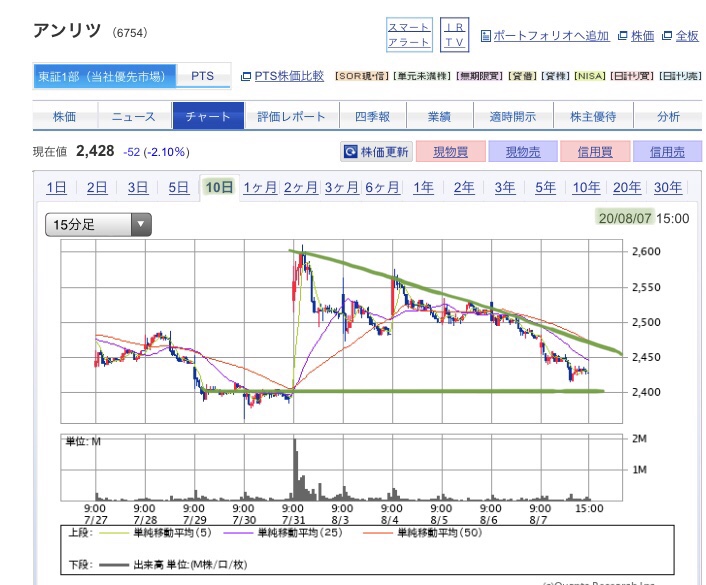This screenshot has width=706, height=585.
Task: Open the IR TV link
Action: coord(454,35)
